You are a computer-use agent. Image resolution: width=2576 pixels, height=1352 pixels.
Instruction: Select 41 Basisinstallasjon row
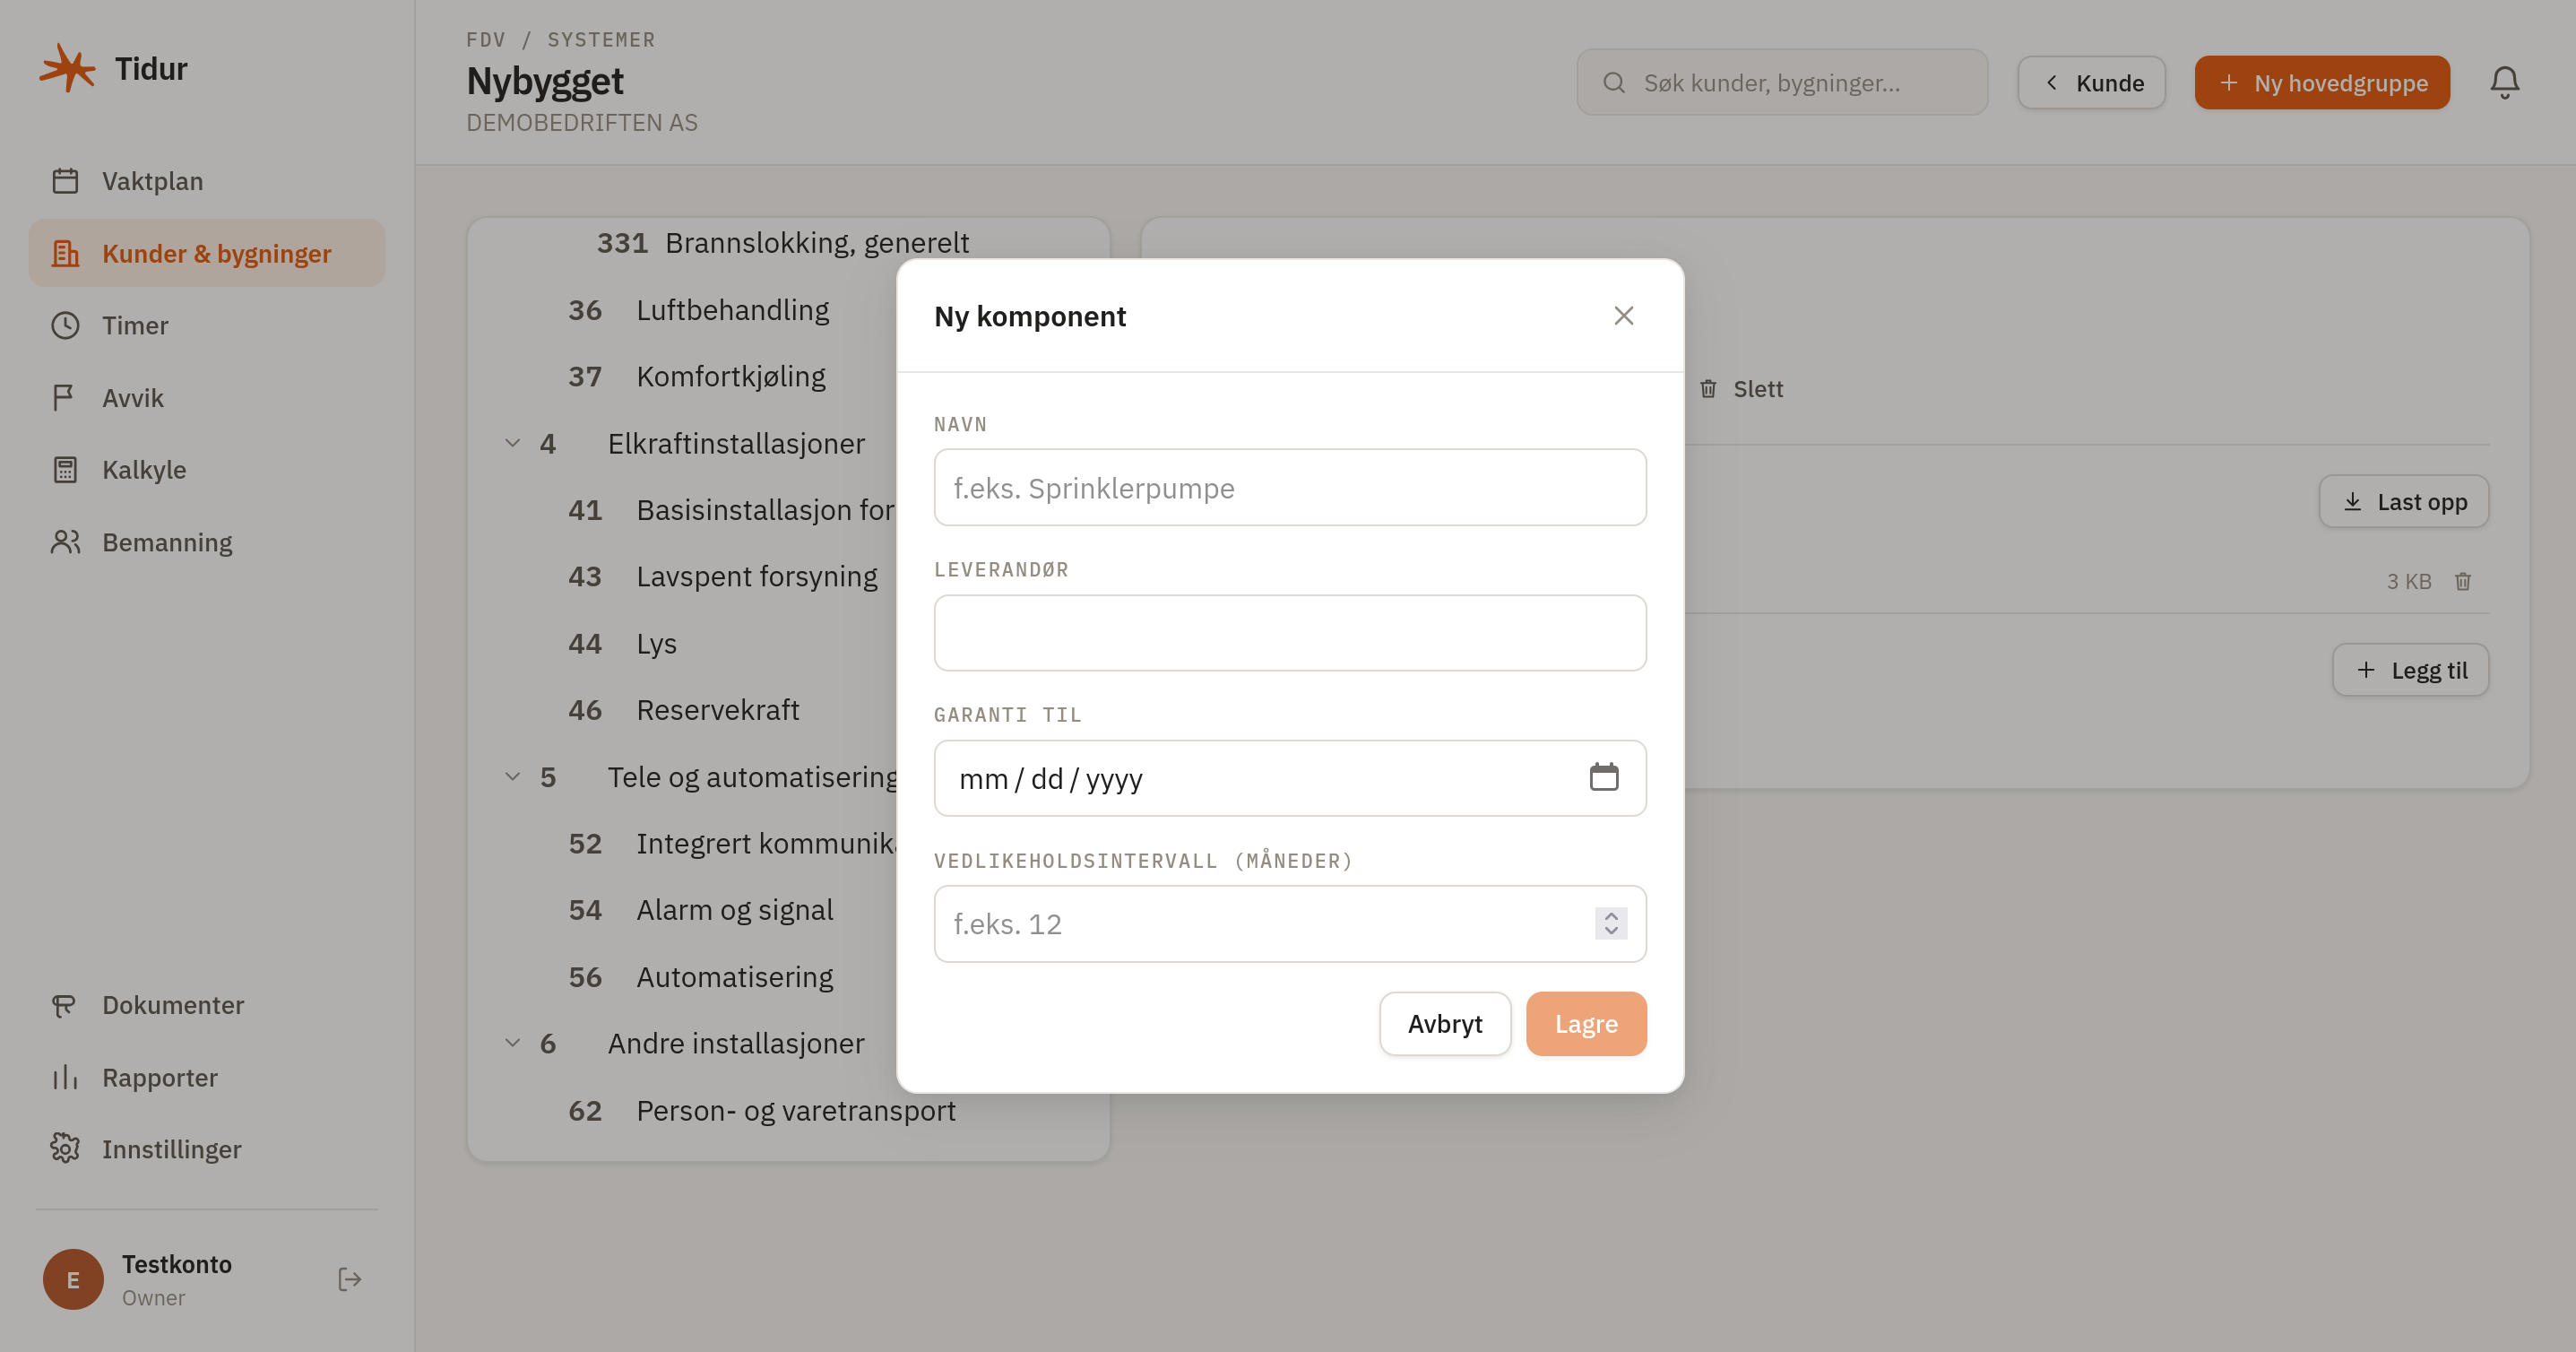[x=730, y=509]
